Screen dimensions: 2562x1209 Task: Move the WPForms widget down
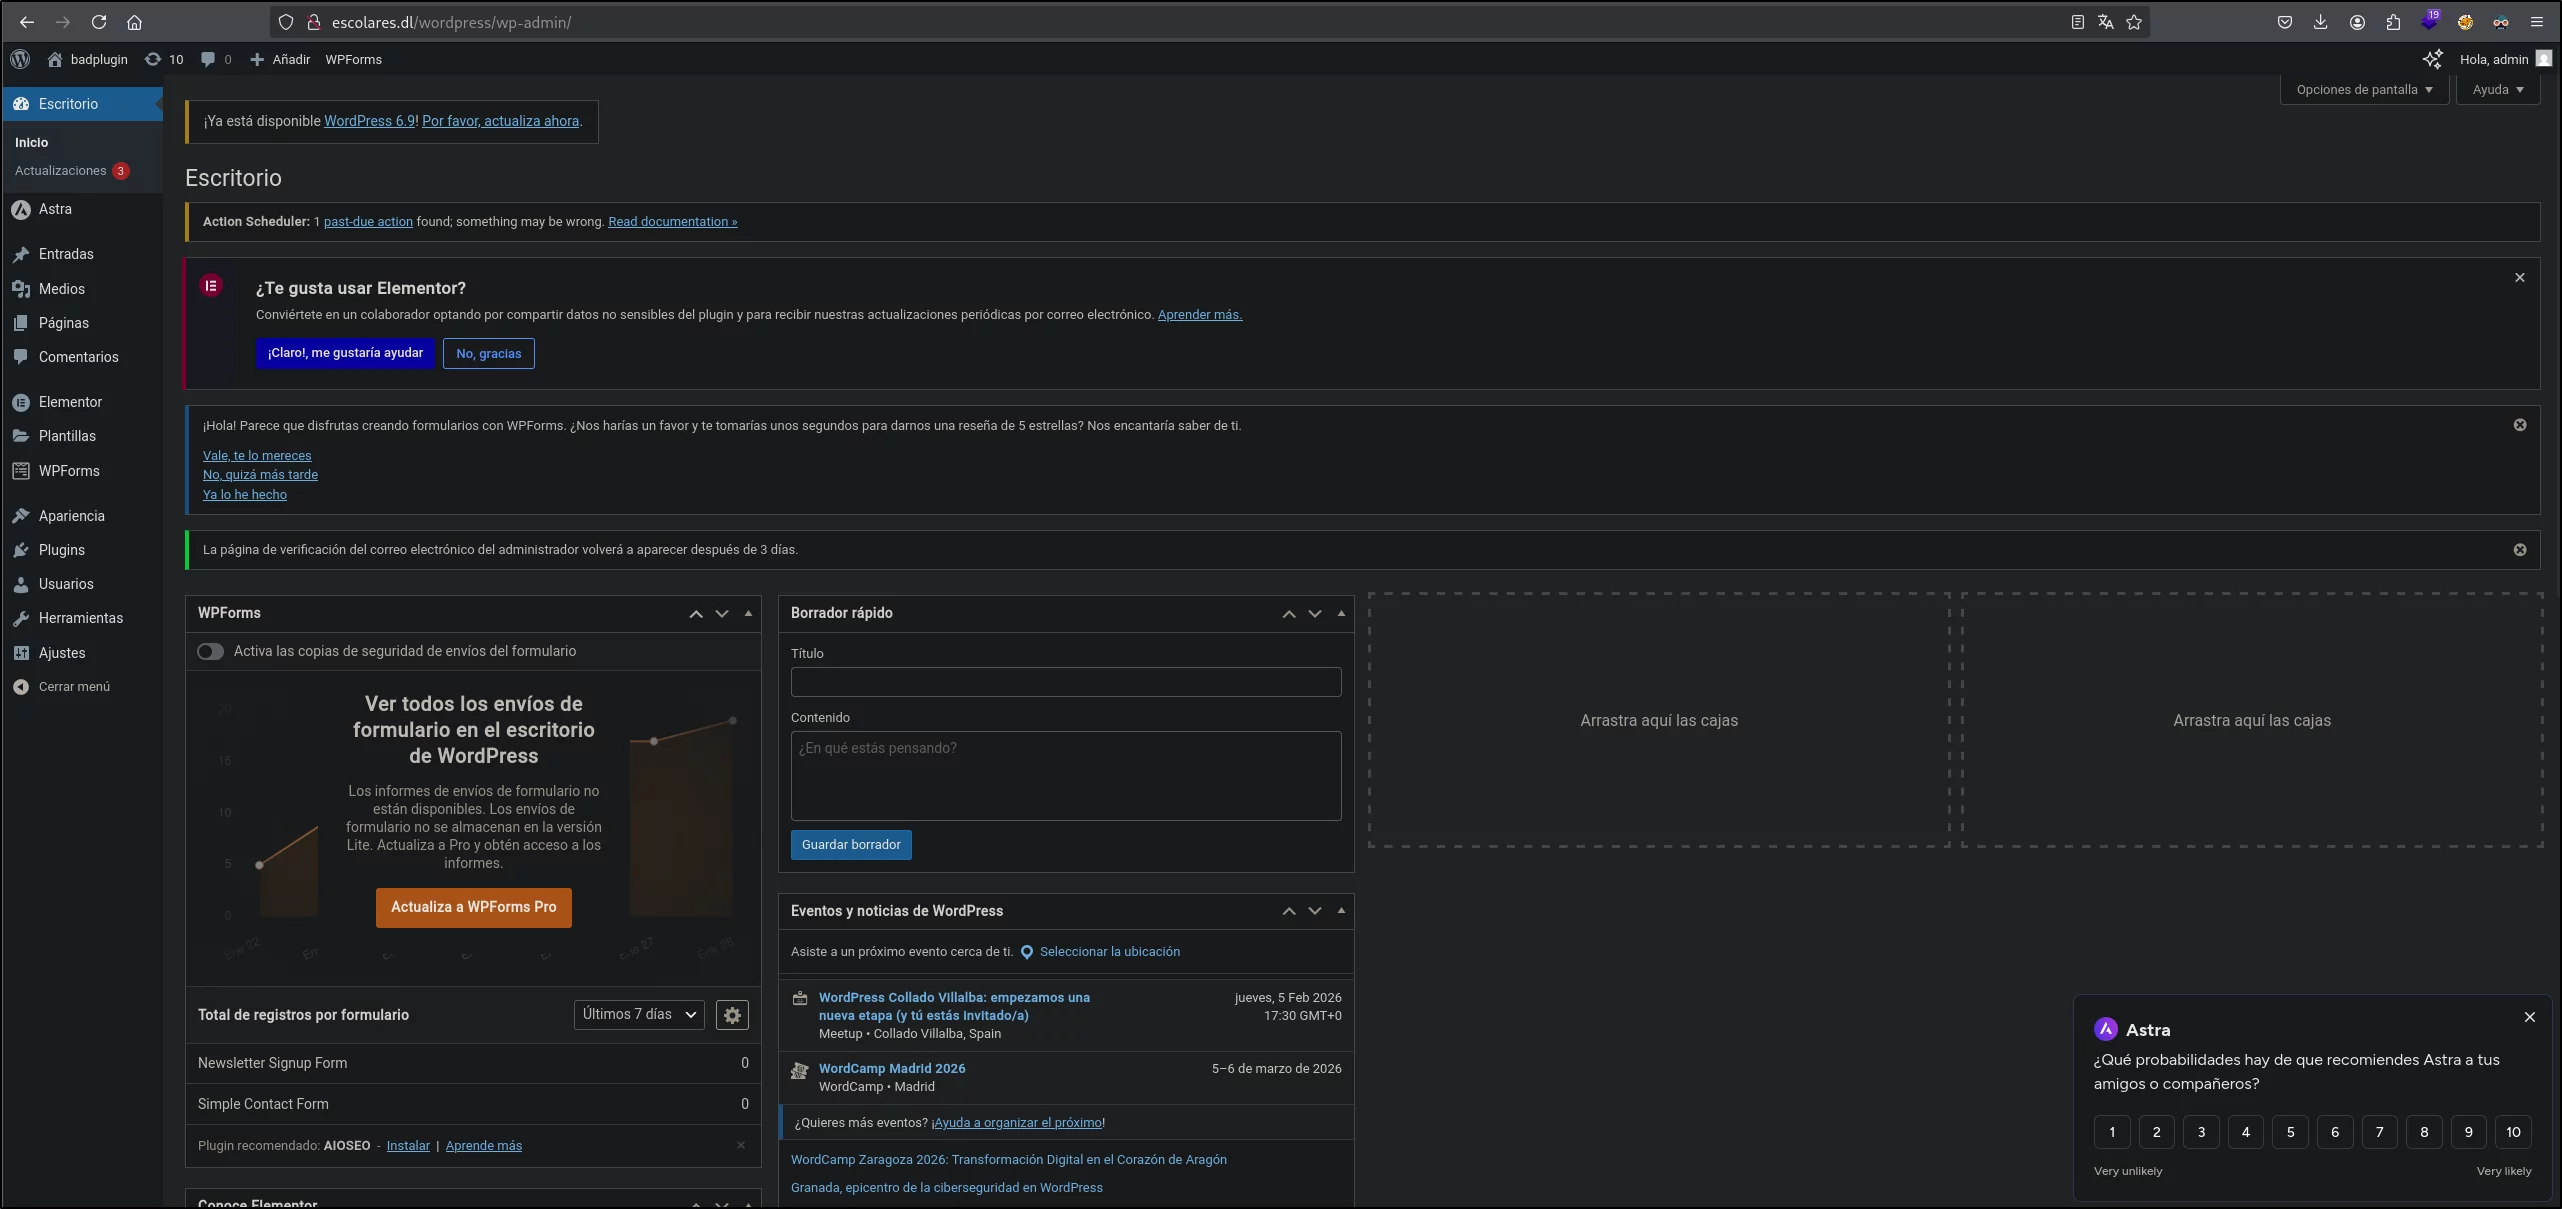point(722,614)
